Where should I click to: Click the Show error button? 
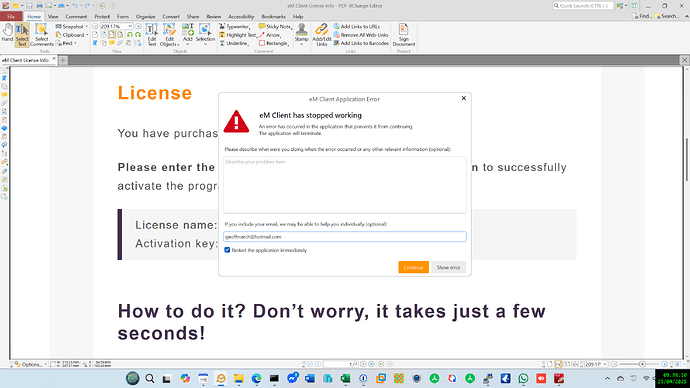coord(448,267)
